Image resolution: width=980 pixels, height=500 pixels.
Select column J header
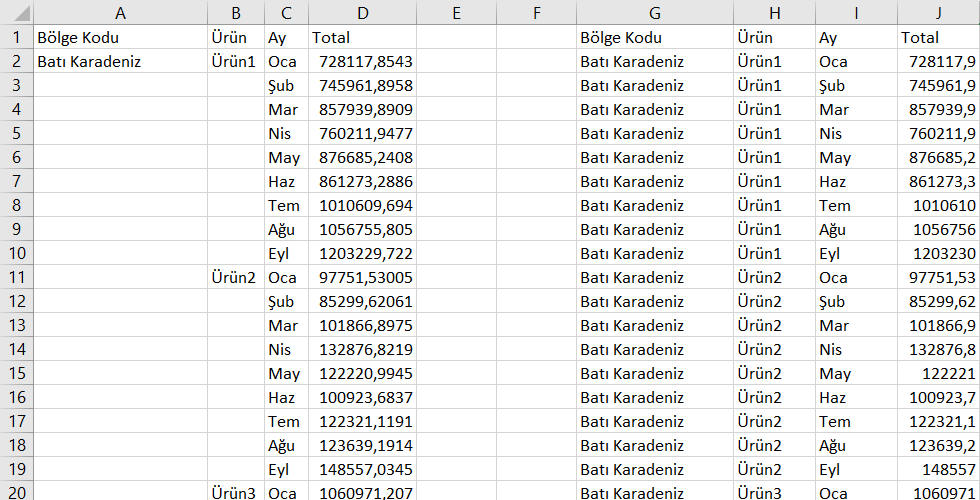pyautogui.click(x=939, y=12)
